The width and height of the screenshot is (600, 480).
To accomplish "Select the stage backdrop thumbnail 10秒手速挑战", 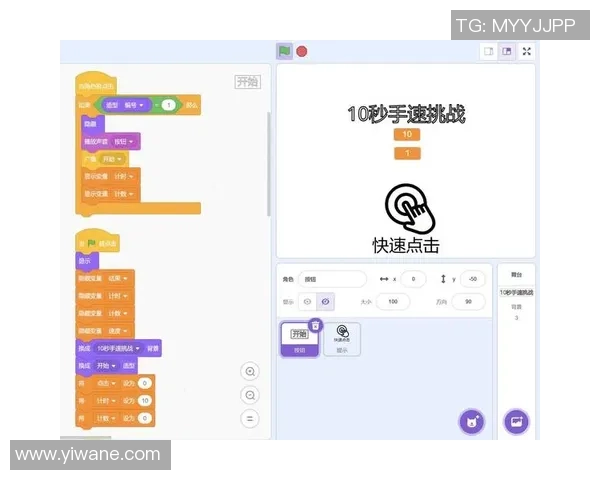I will [517, 292].
